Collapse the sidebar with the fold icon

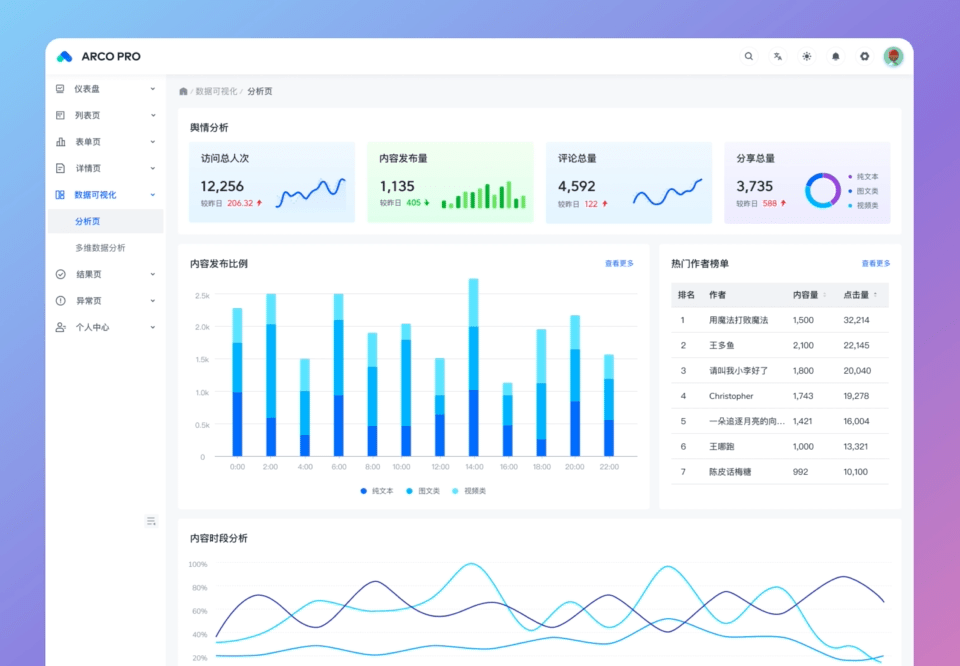click(x=151, y=521)
